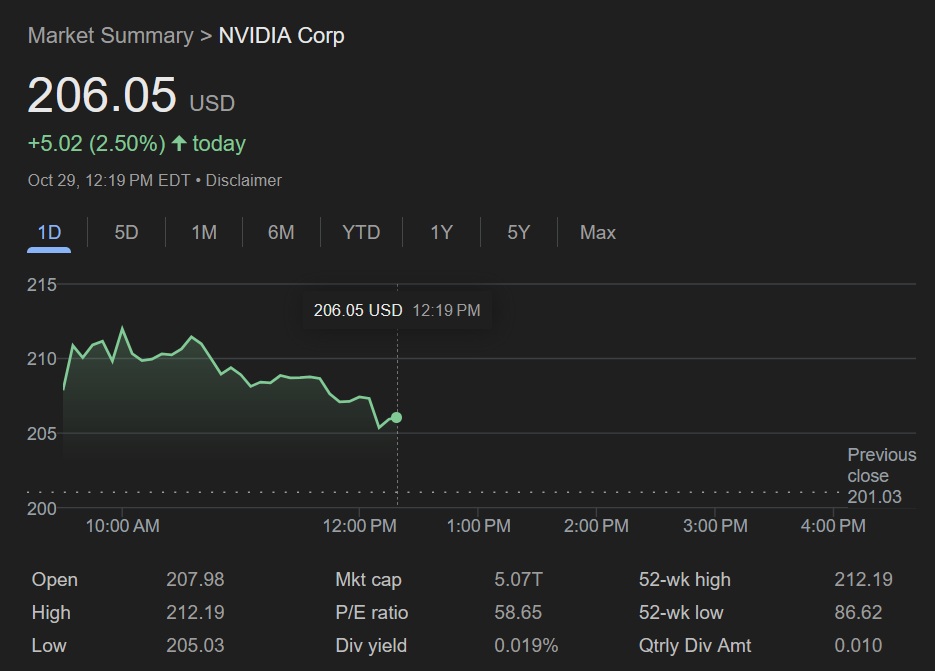Click the 52-wk high label
Screen dimensions: 935x671
685,580
